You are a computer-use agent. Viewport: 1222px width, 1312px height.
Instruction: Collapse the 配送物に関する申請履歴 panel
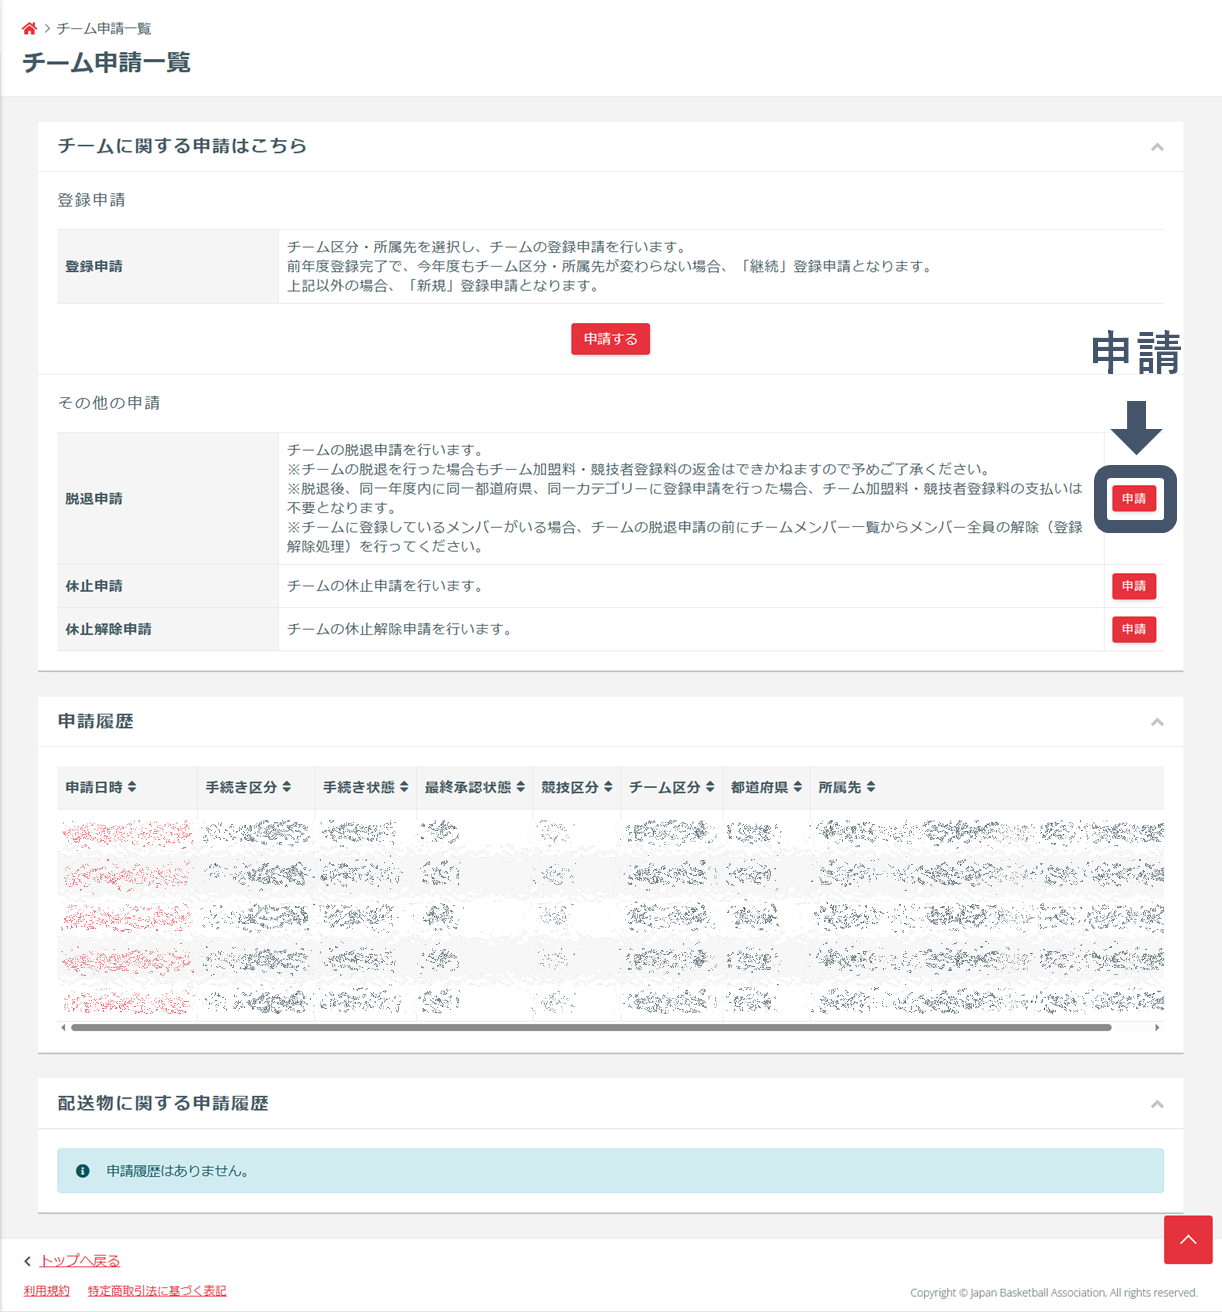point(1157,1104)
